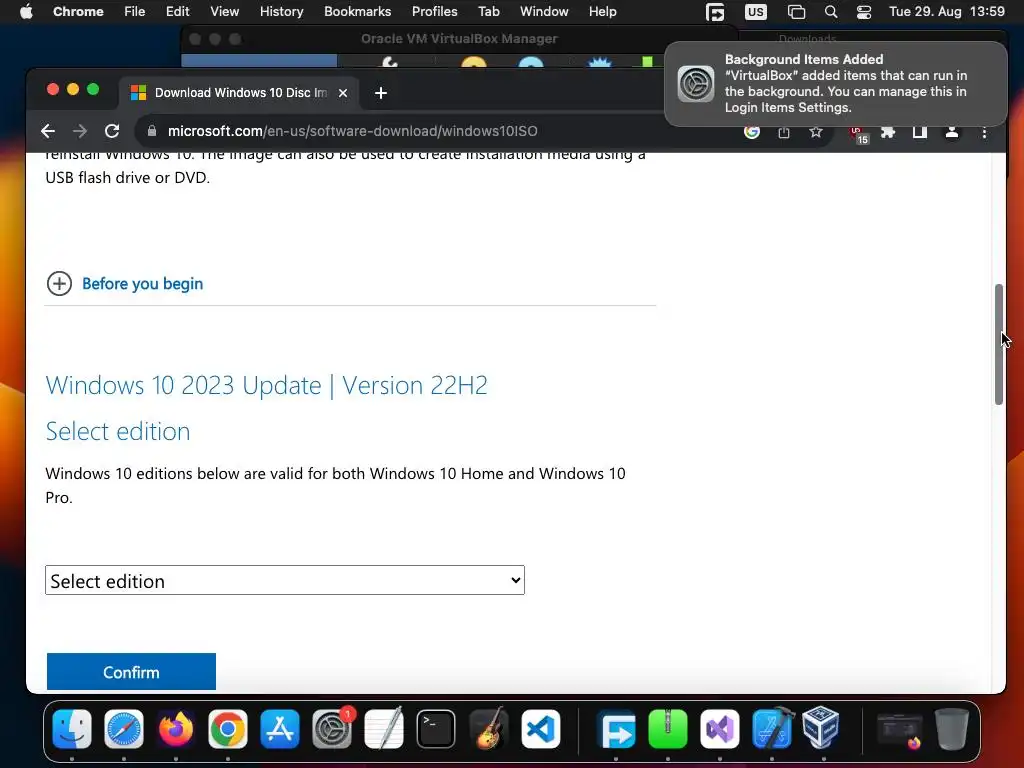Click the blue arrow app in the Dock
Image resolution: width=1024 pixels, height=768 pixels.
616,729
